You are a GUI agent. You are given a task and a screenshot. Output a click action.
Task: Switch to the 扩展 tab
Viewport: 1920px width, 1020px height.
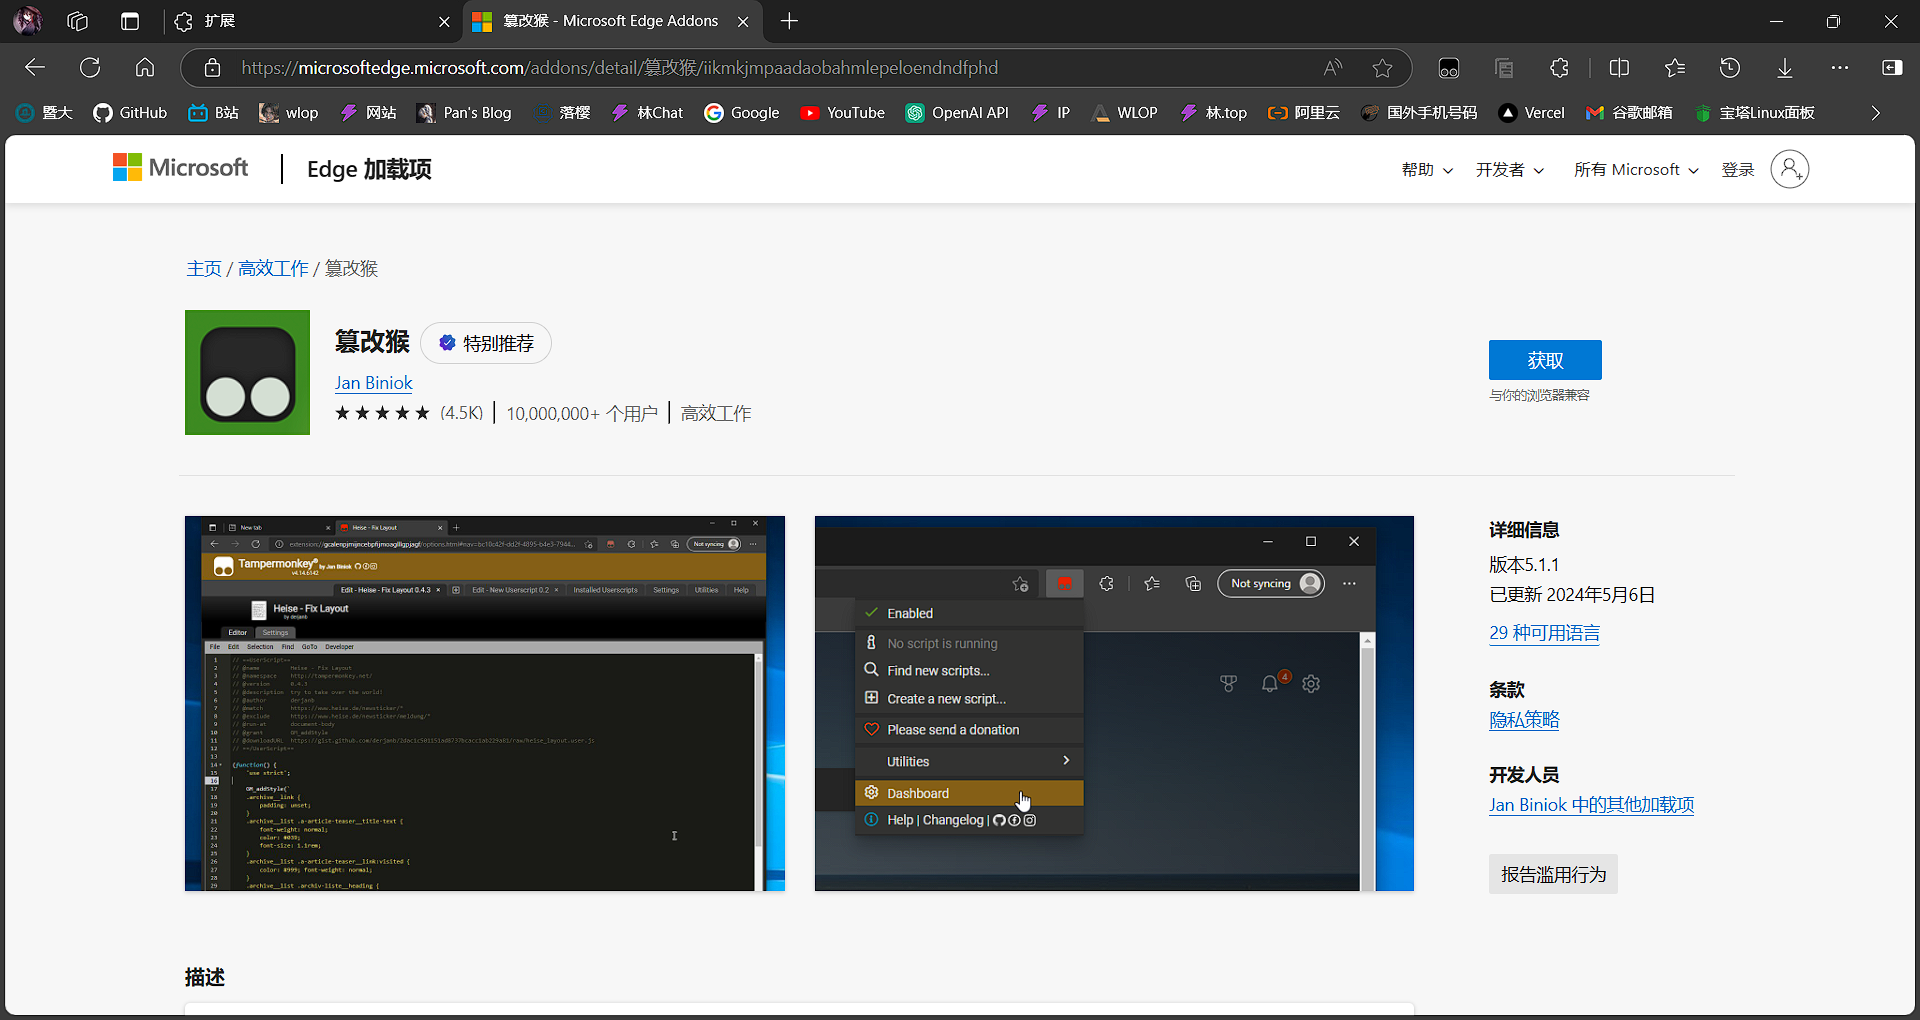tap(310, 21)
